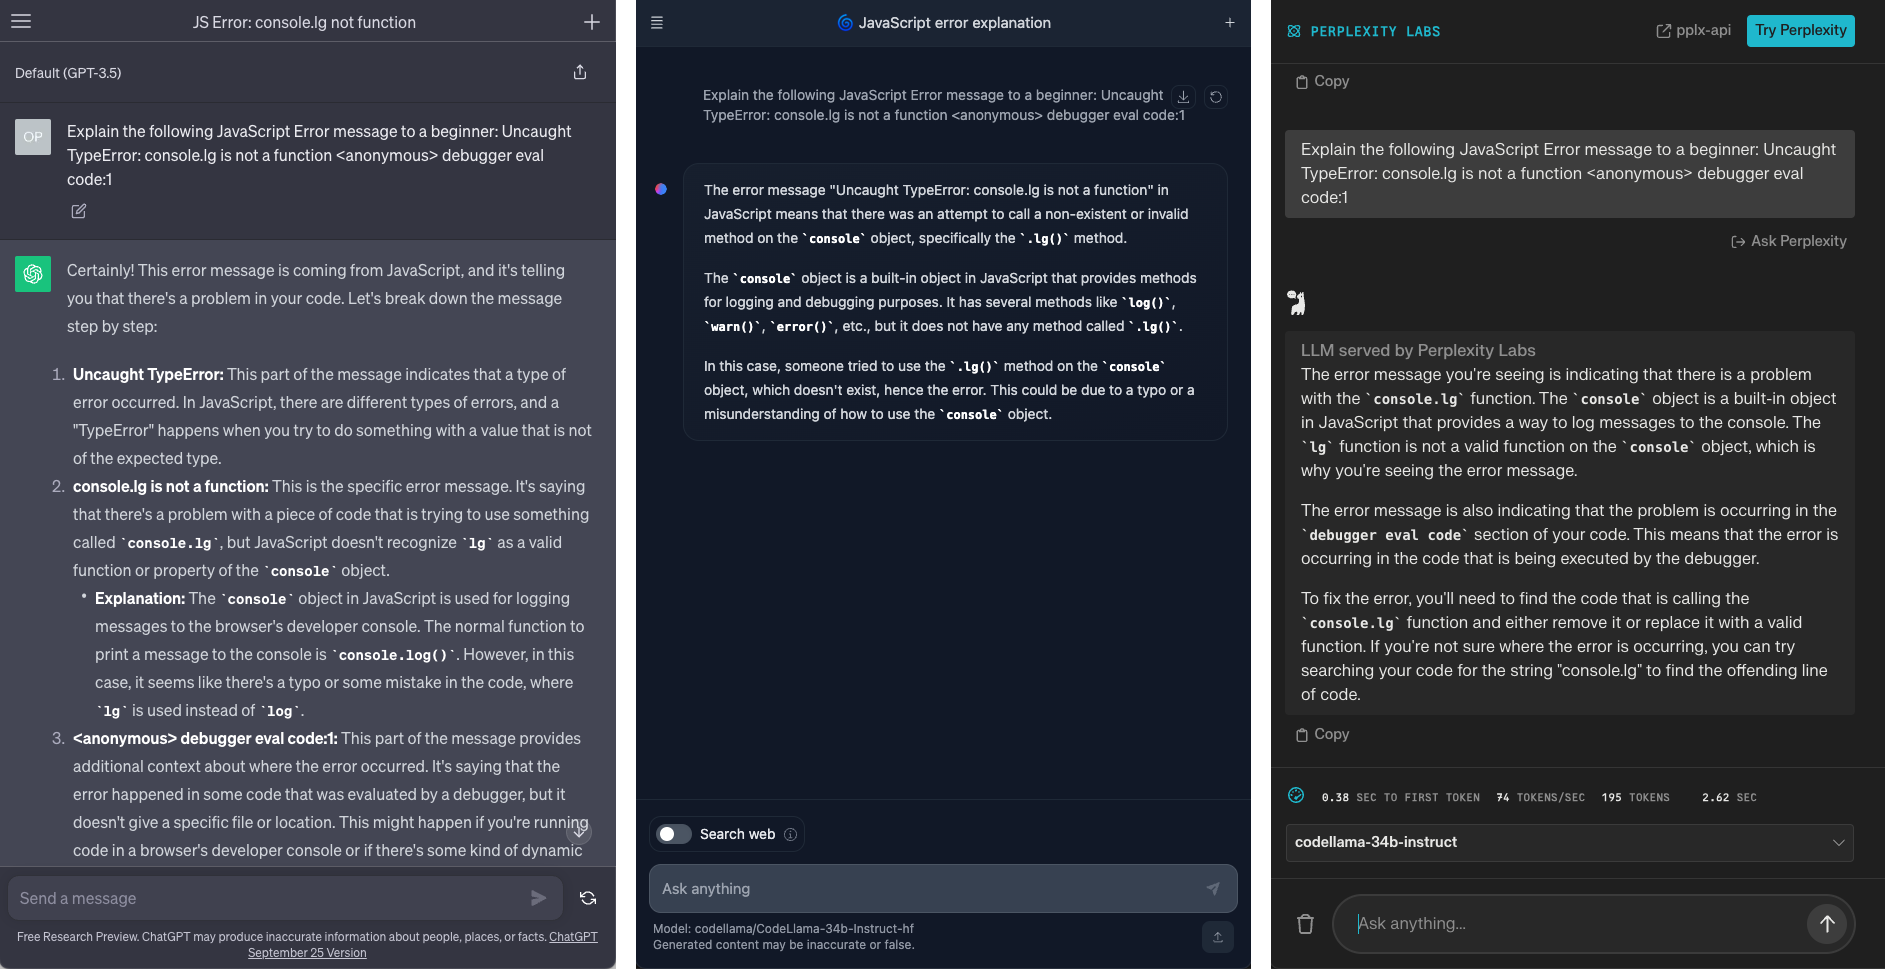1885x969 pixels.
Task: Edit the ChatGPT user prompt with pencil icon
Action: point(79,211)
